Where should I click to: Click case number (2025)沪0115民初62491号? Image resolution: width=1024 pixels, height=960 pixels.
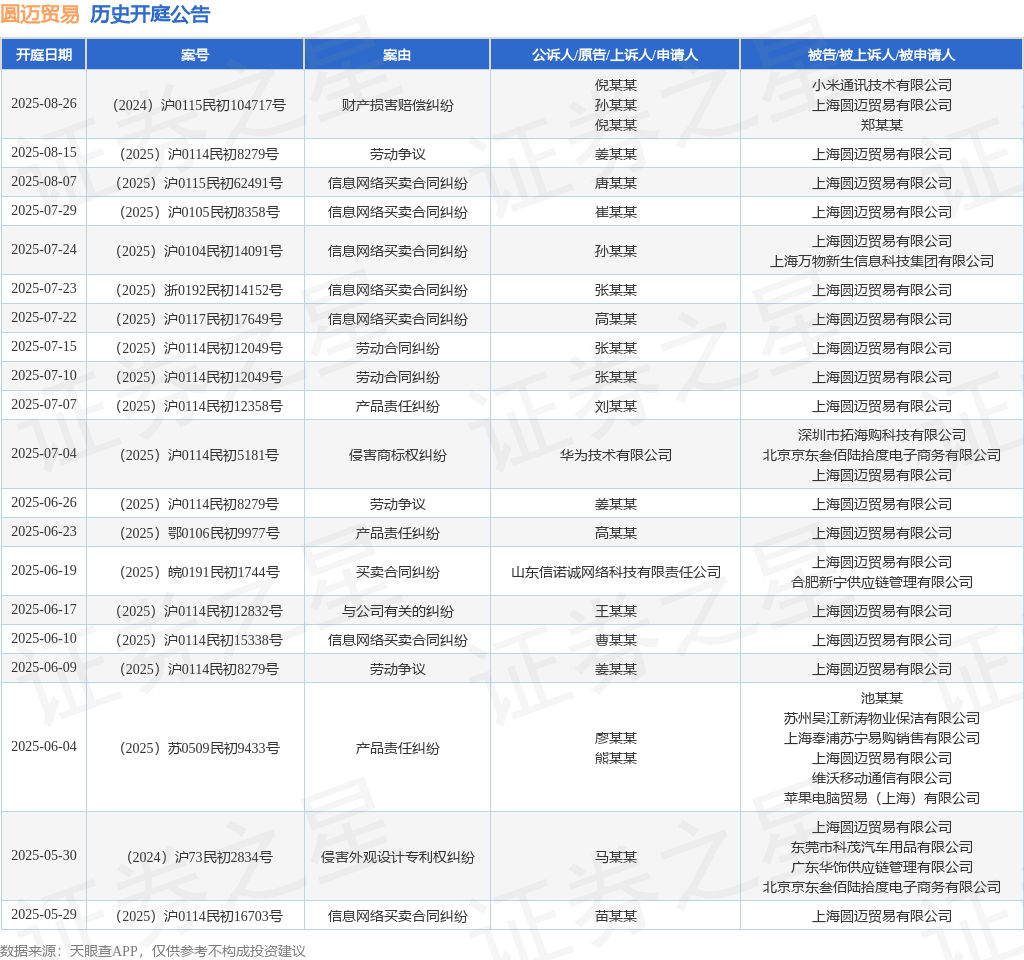tap(199, 183)
